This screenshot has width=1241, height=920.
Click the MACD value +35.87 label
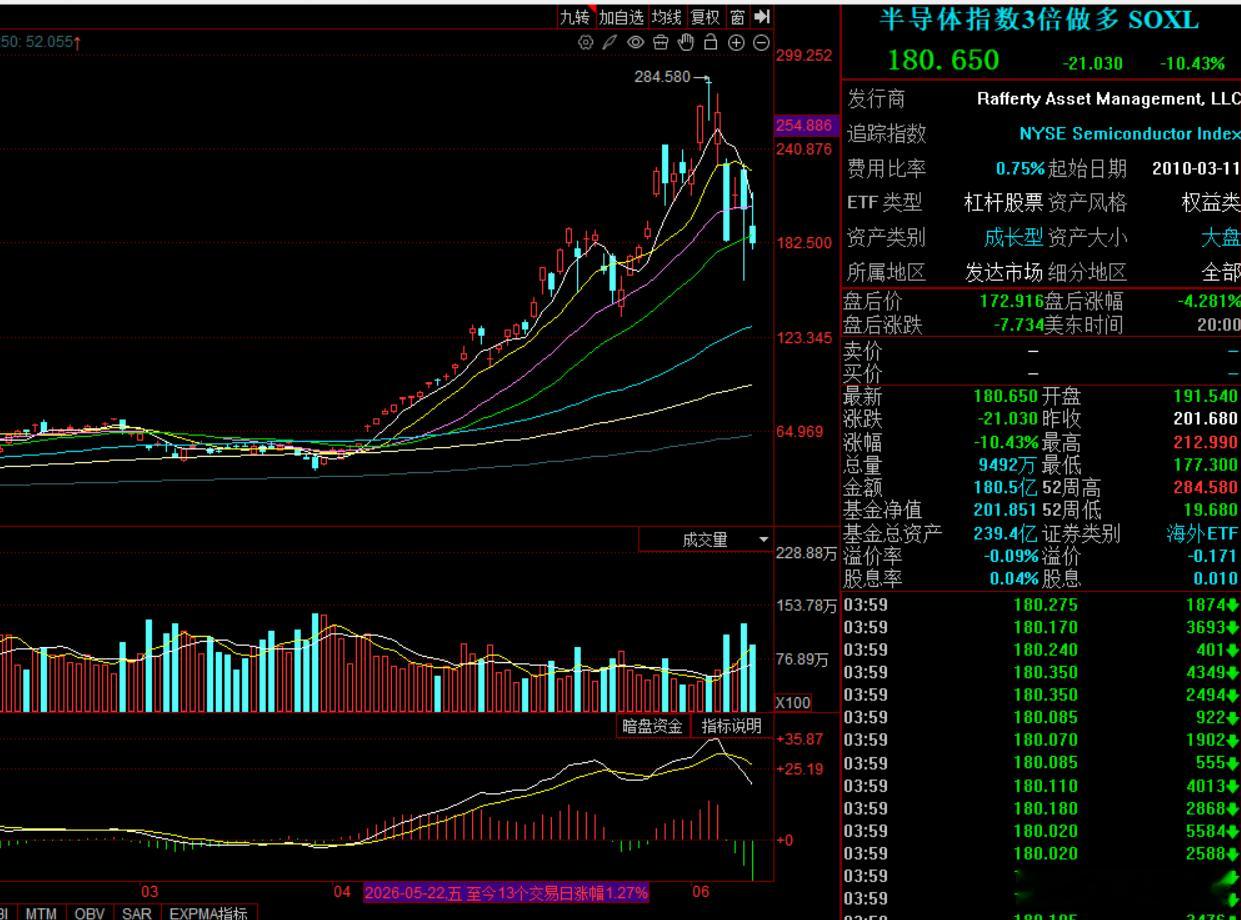tap(800, 739)
